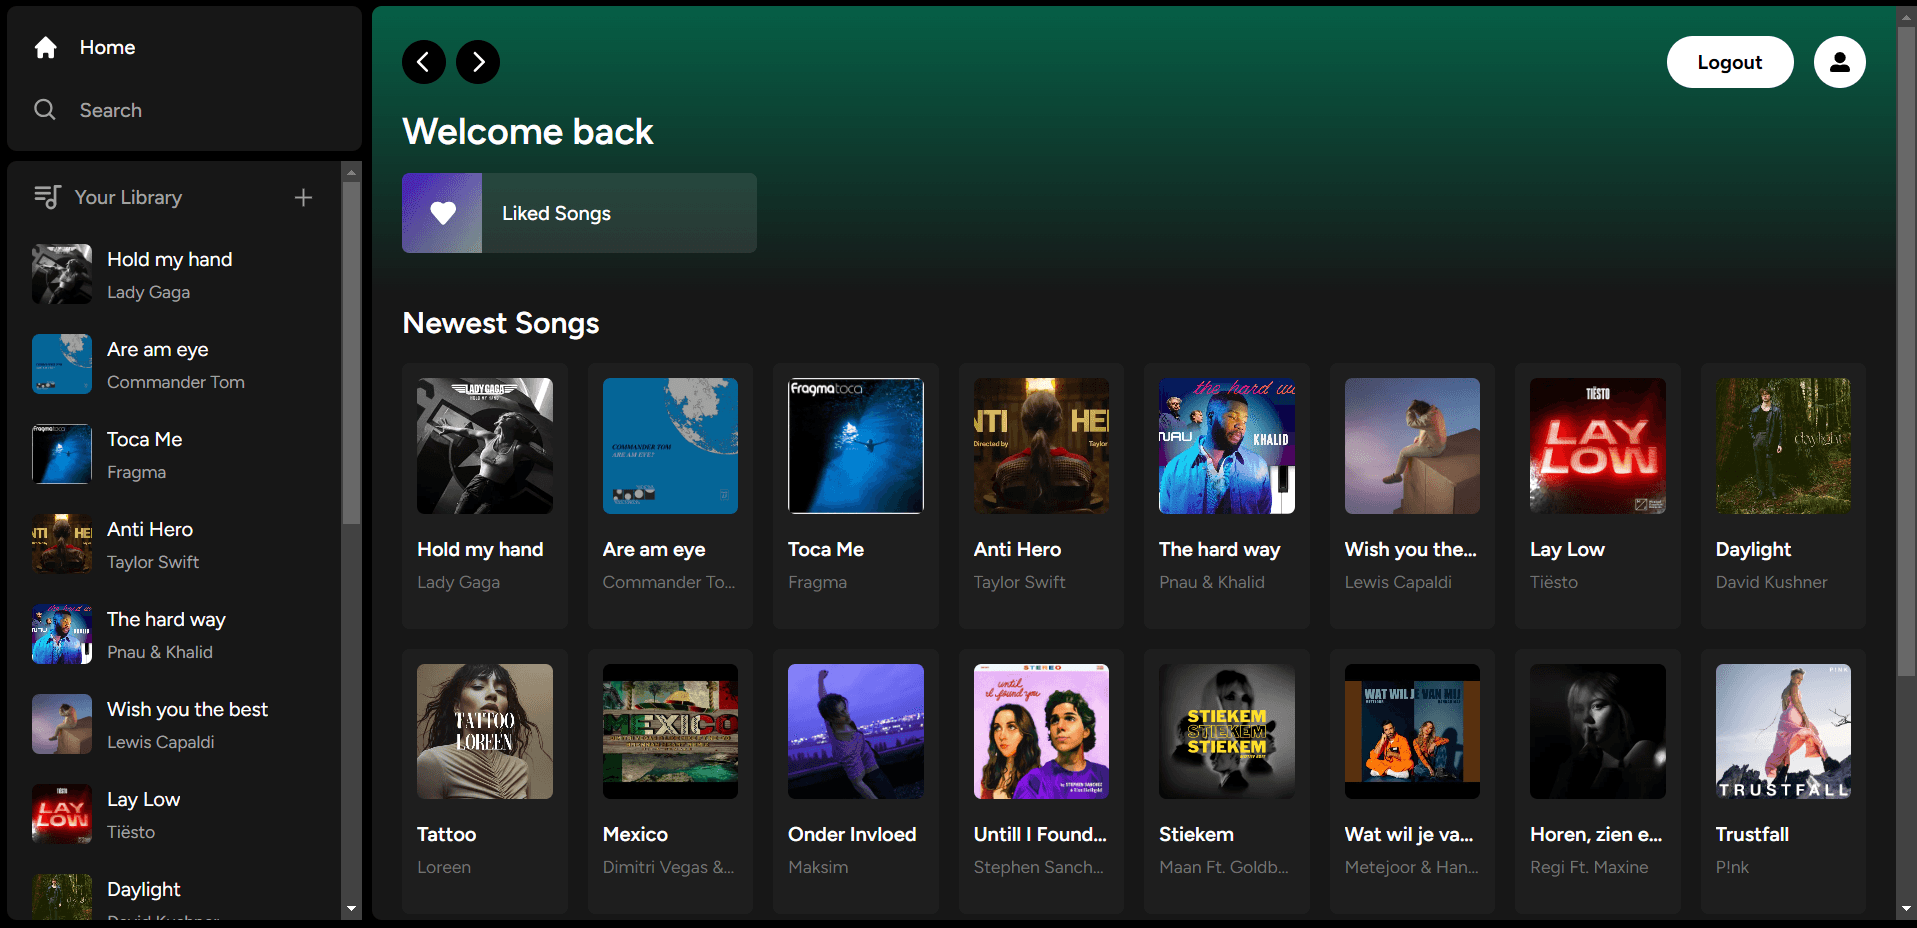1917x928 pixels.
Task: Select Anti Hero album cover card
Action: pos(1041,446)
